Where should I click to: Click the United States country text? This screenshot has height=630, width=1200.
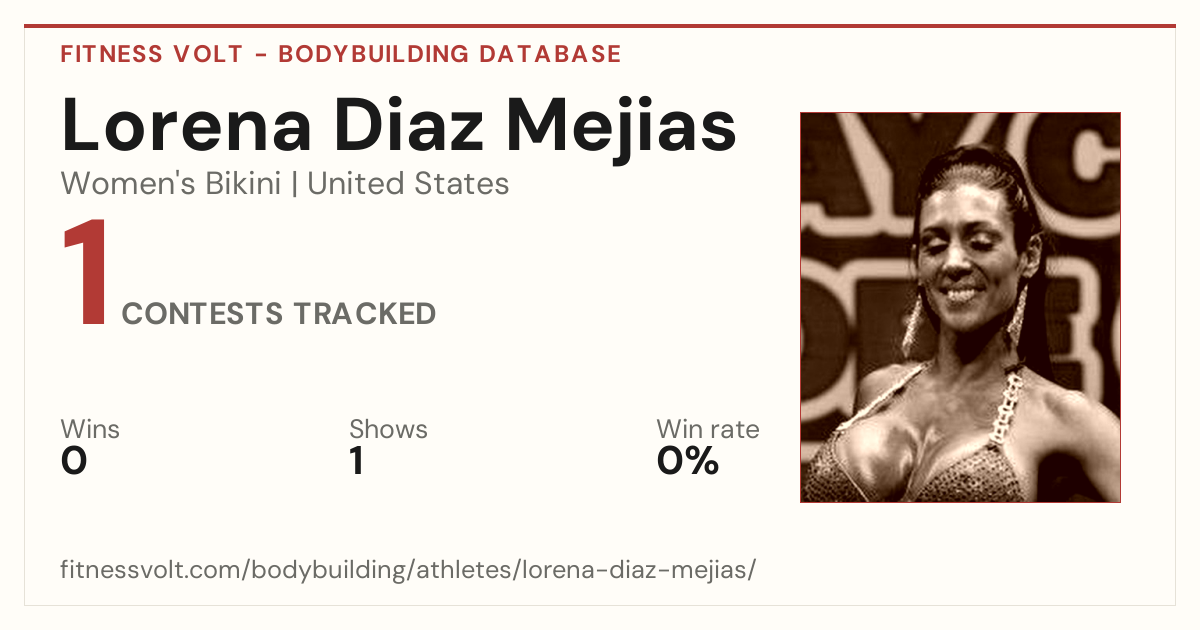coord(408,184)
